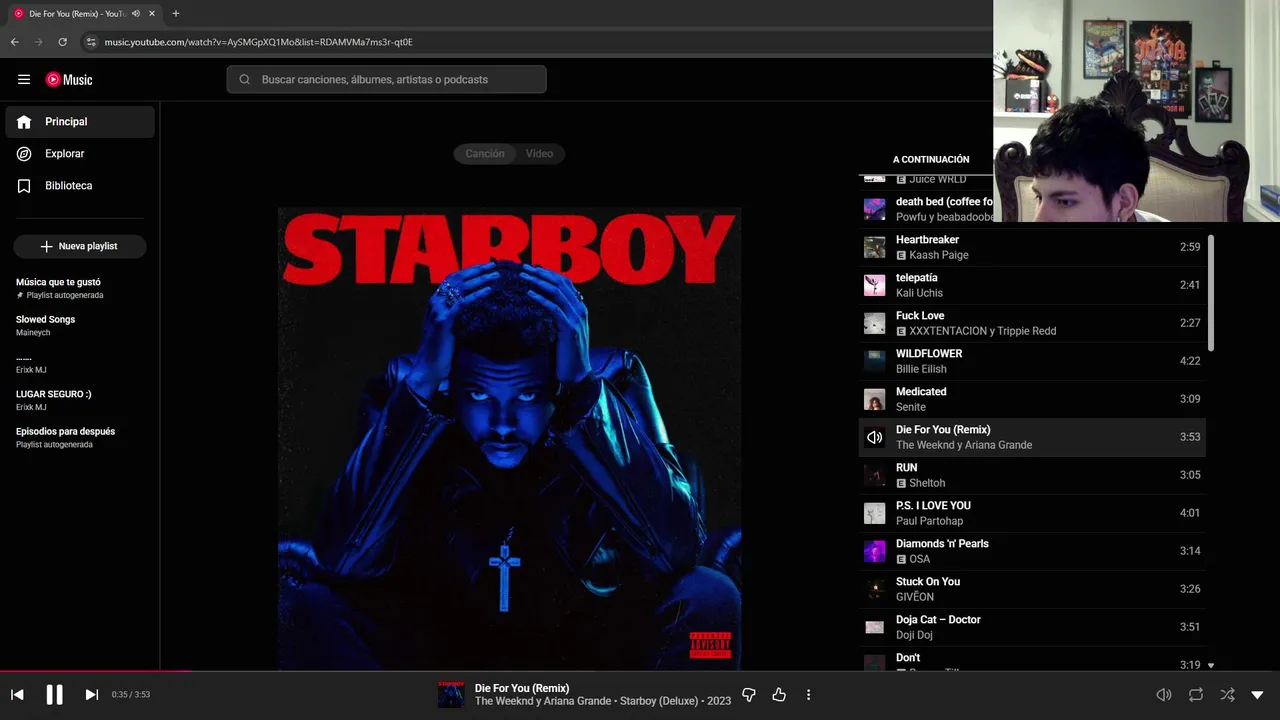Play Diamonds 'n' Pearls by OSA
The height and width of the screenshot is (720, 1280).
tap(1032, 551)
